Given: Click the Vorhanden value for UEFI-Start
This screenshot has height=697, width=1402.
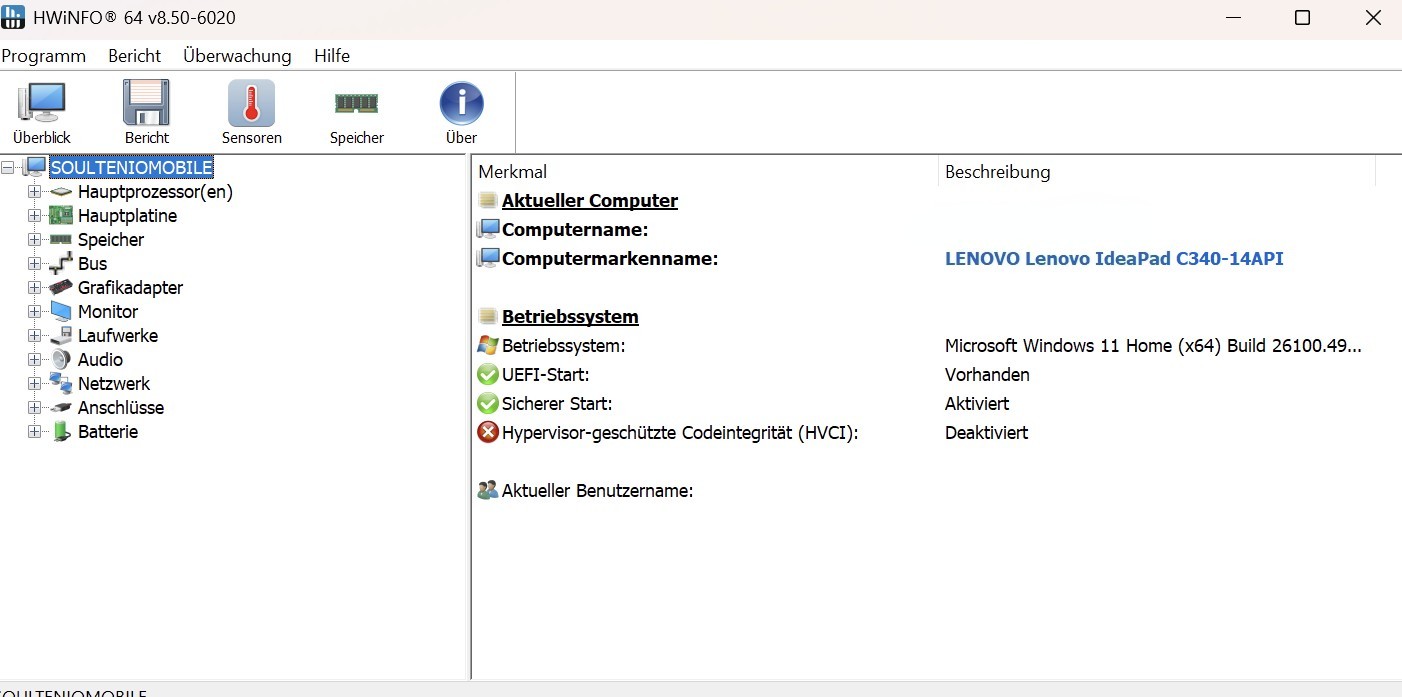Looking at the screenshot, I should click(x=987, y=374).
